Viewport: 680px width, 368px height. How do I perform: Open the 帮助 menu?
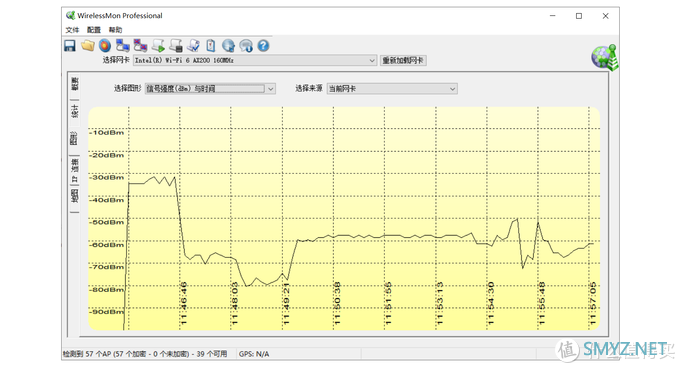click(115, 30)
